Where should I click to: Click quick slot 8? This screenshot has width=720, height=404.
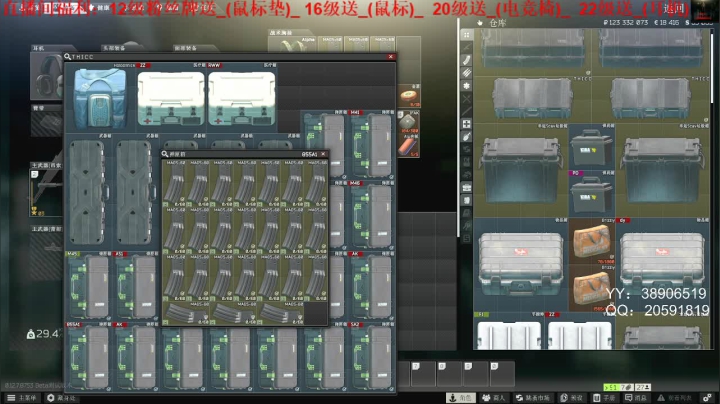449,373
